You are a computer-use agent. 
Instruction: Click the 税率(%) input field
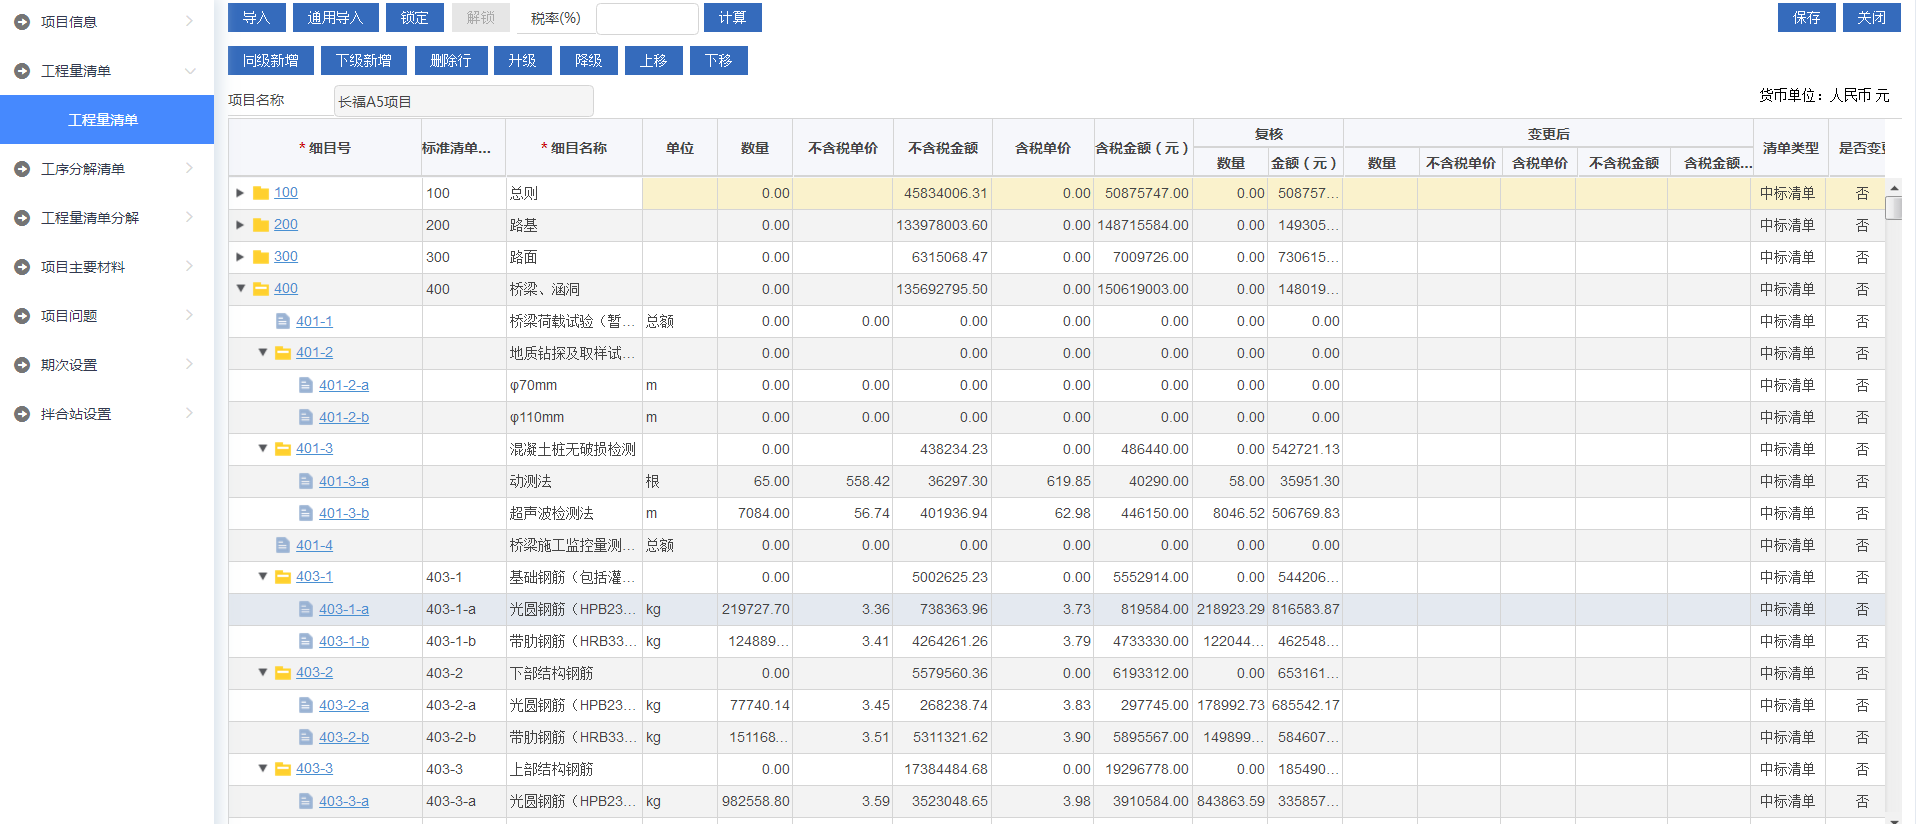click(x=647, y=18)
